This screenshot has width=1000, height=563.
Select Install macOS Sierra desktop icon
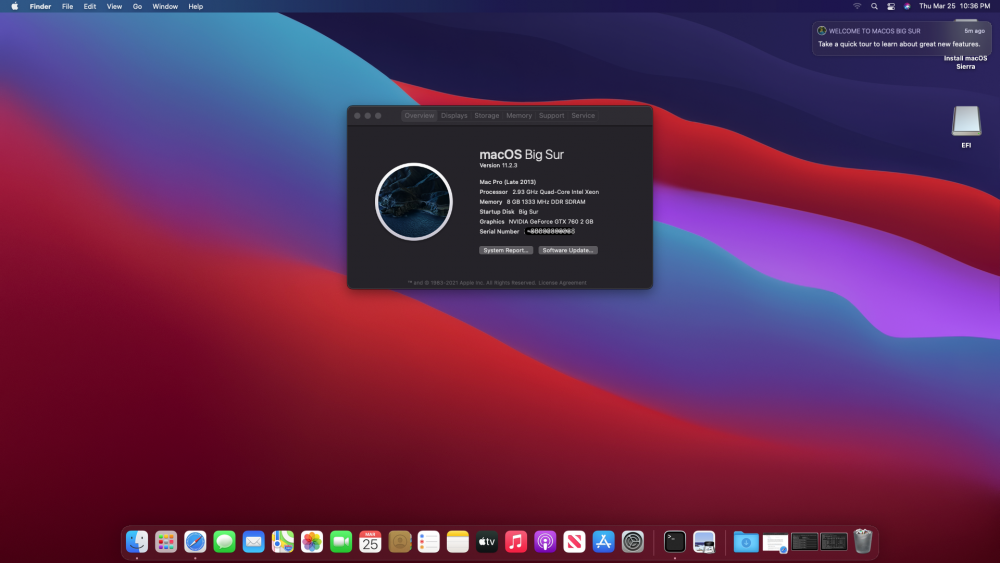click(x=966, y=62)
